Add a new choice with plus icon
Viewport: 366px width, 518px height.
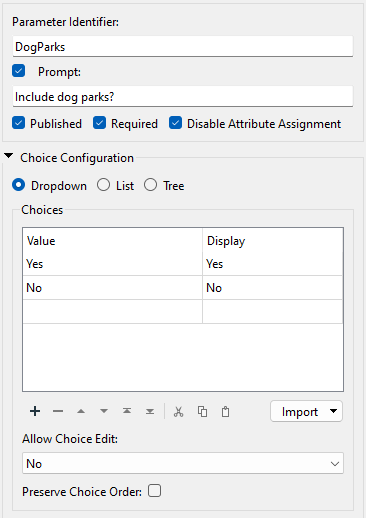click(35, 411)
